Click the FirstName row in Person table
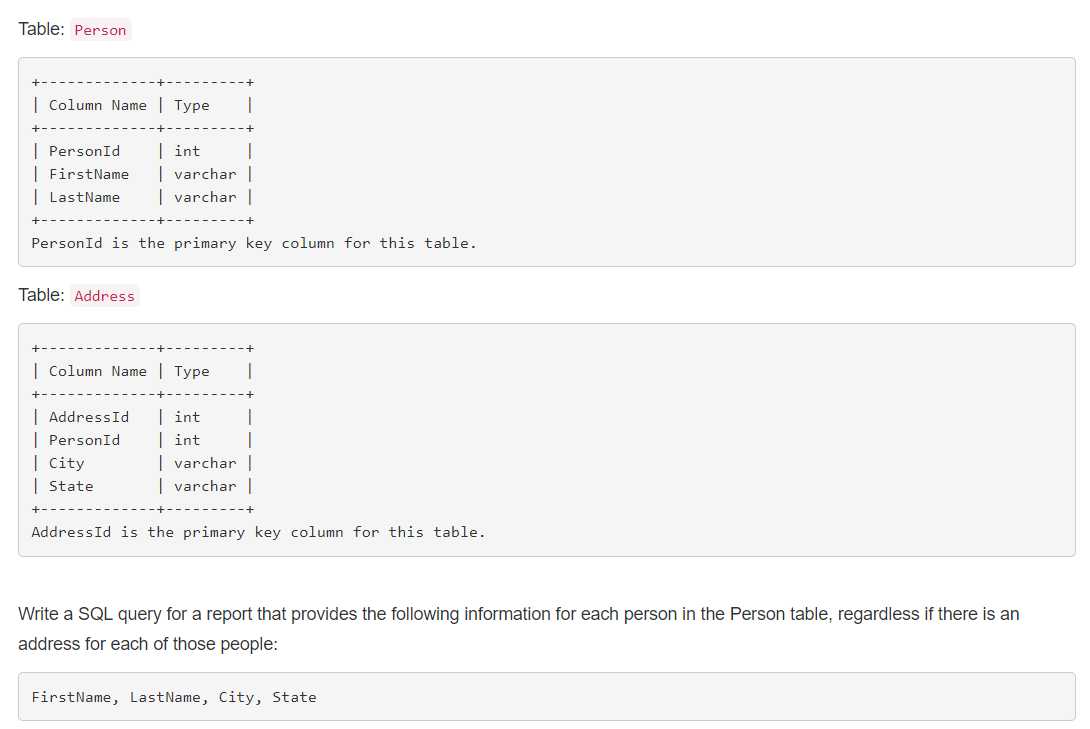1090x729 pixels. click(x=143, y=174)
